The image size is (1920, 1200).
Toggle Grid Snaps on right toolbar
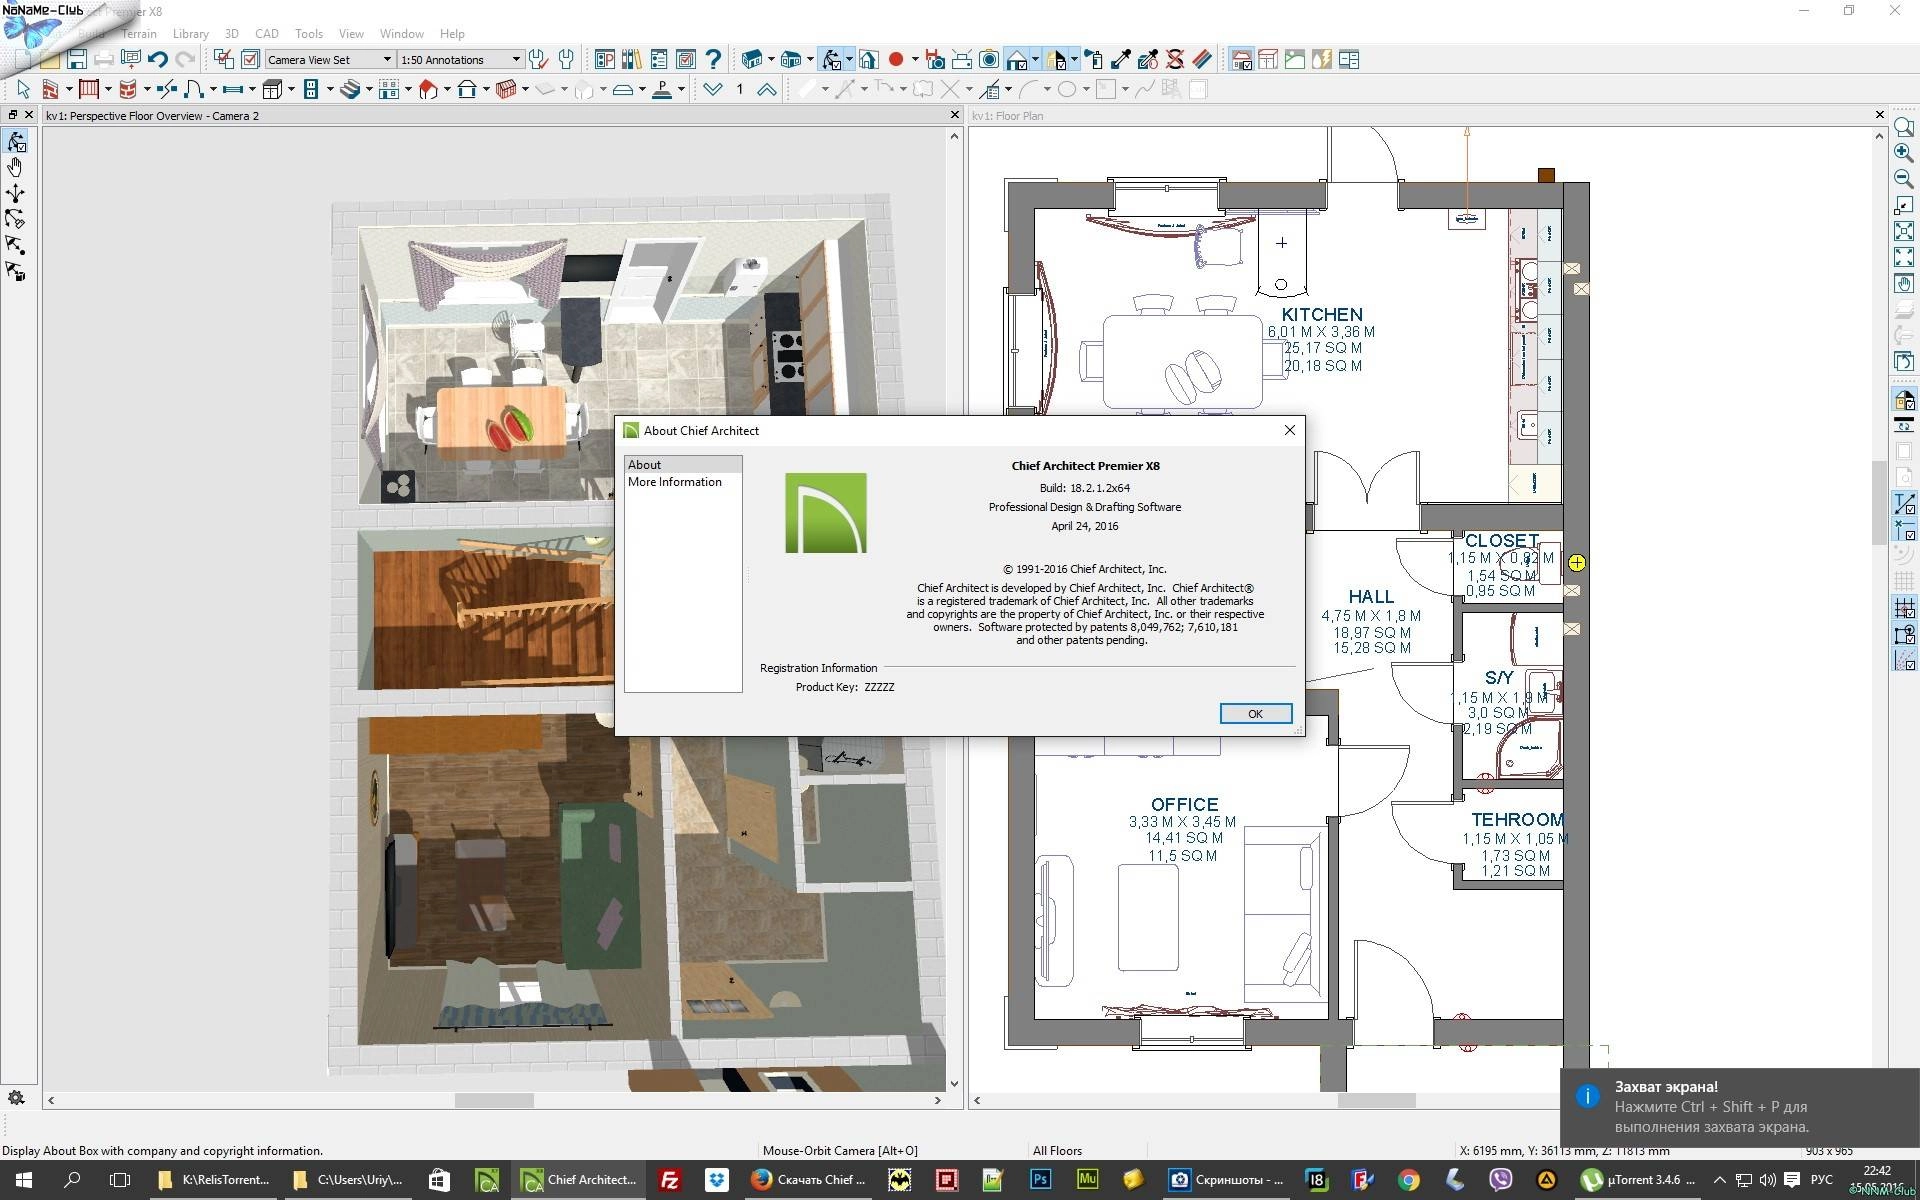pos(1904,608)
